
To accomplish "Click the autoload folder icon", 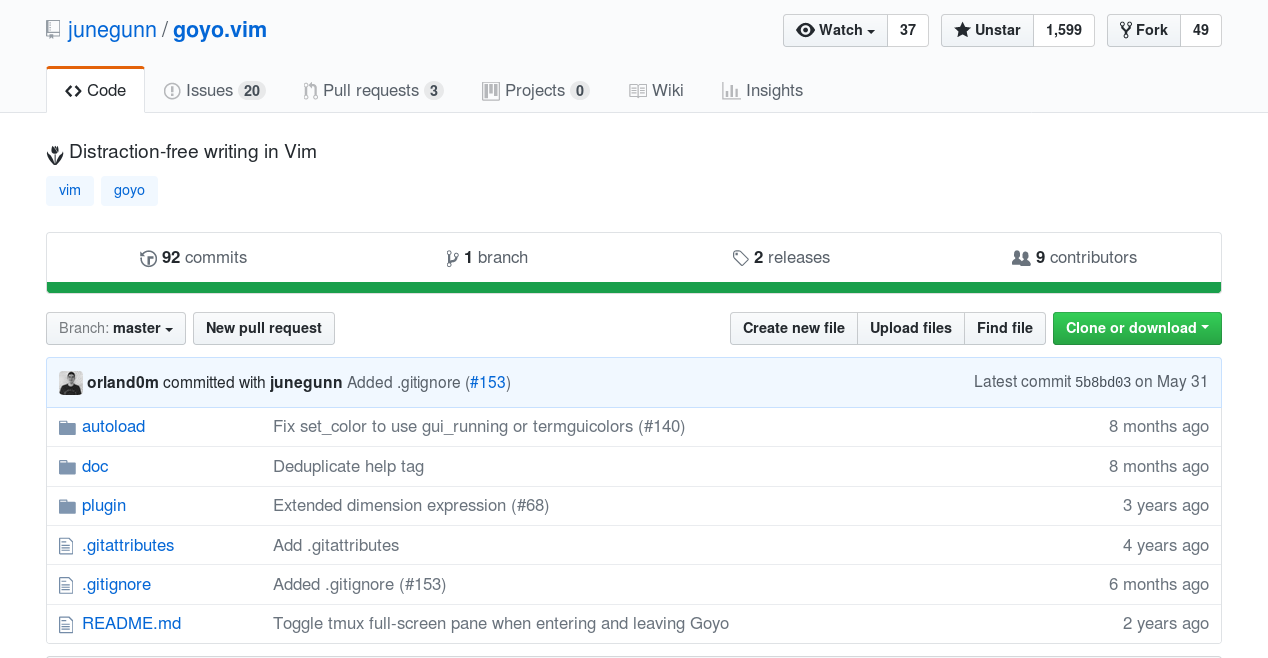I will [x=67, y=427].
